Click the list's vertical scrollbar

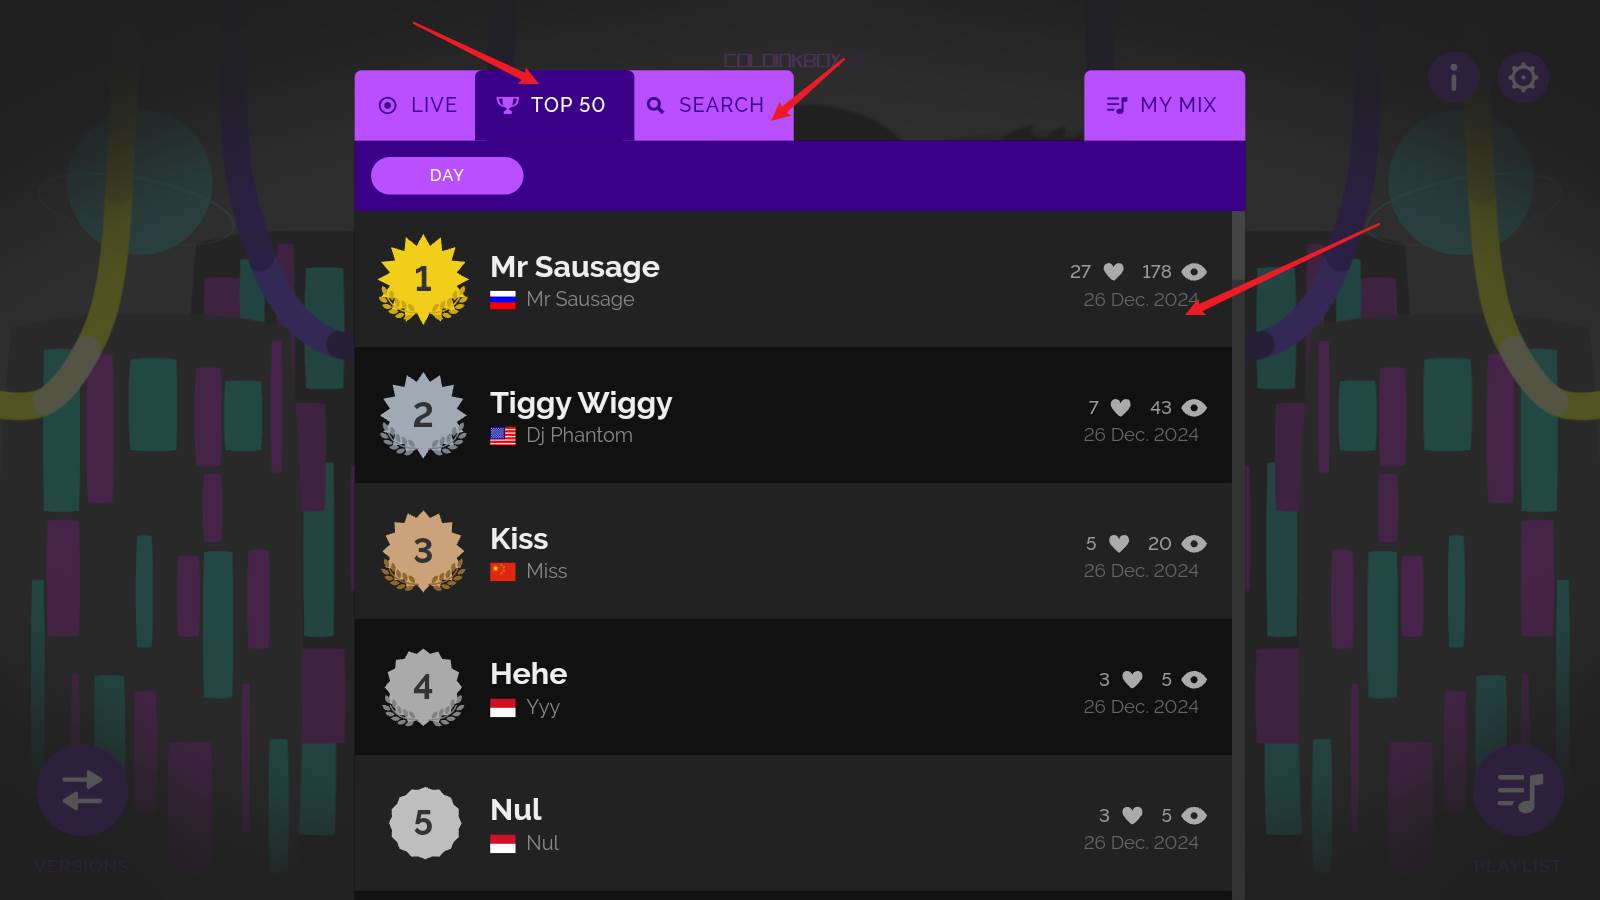click(x=1238, y=500)
